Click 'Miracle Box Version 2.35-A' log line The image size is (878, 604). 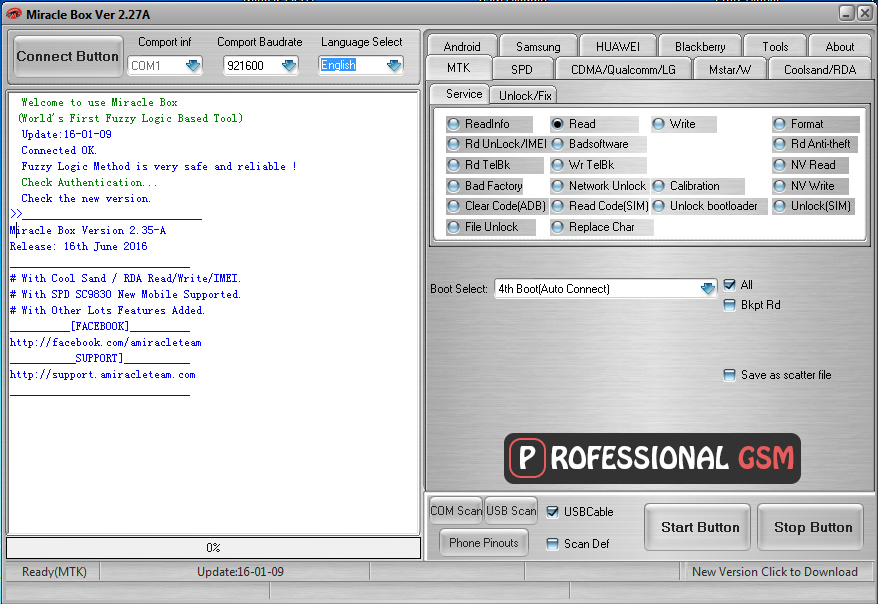(x=88, y=231)
